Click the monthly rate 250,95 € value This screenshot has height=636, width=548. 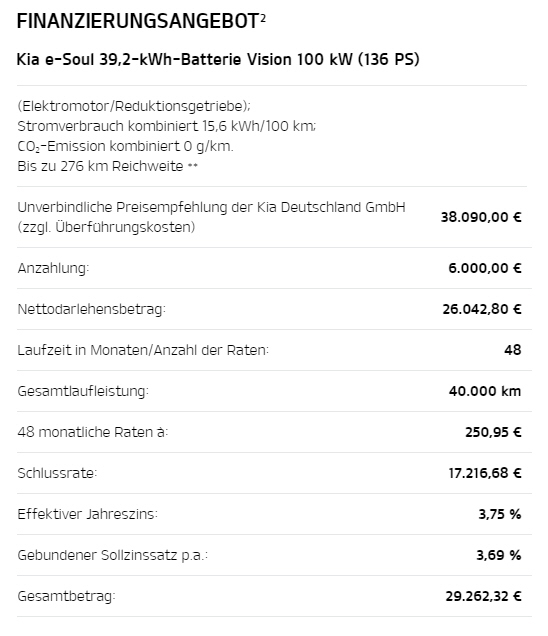pos(493,432)
